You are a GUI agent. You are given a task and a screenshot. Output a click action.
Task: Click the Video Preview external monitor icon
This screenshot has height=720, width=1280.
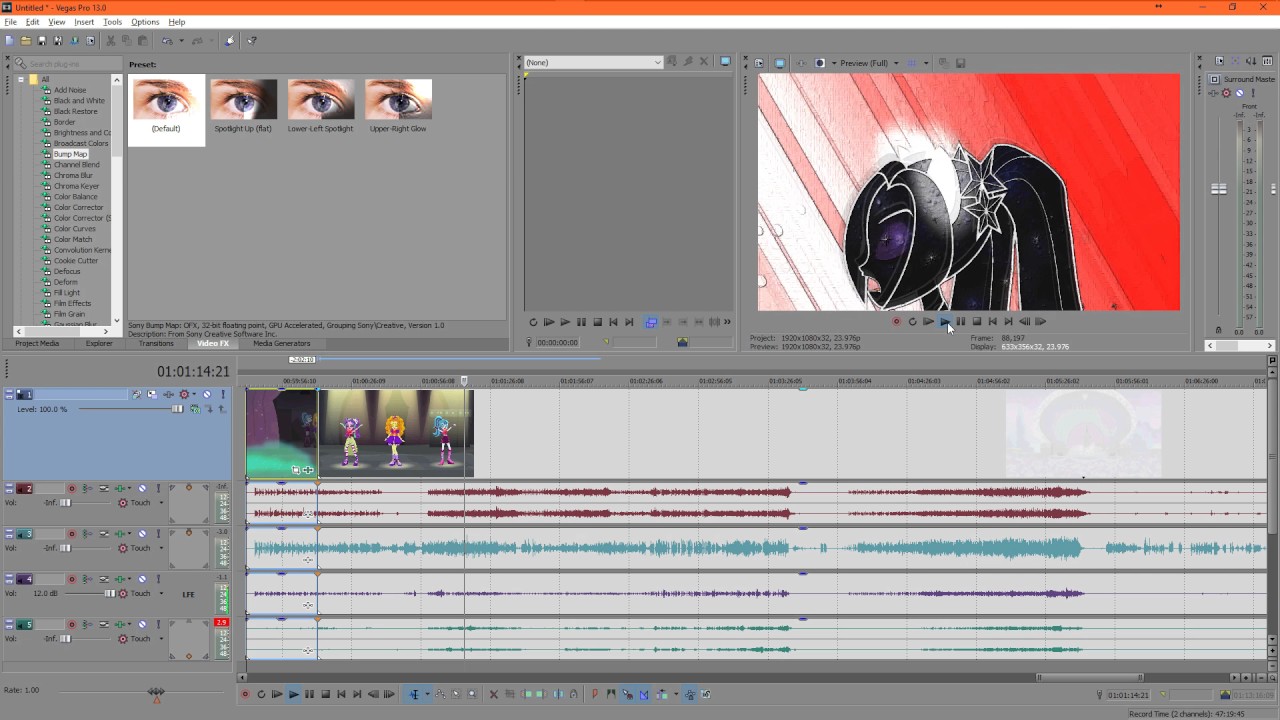[780, 63]
